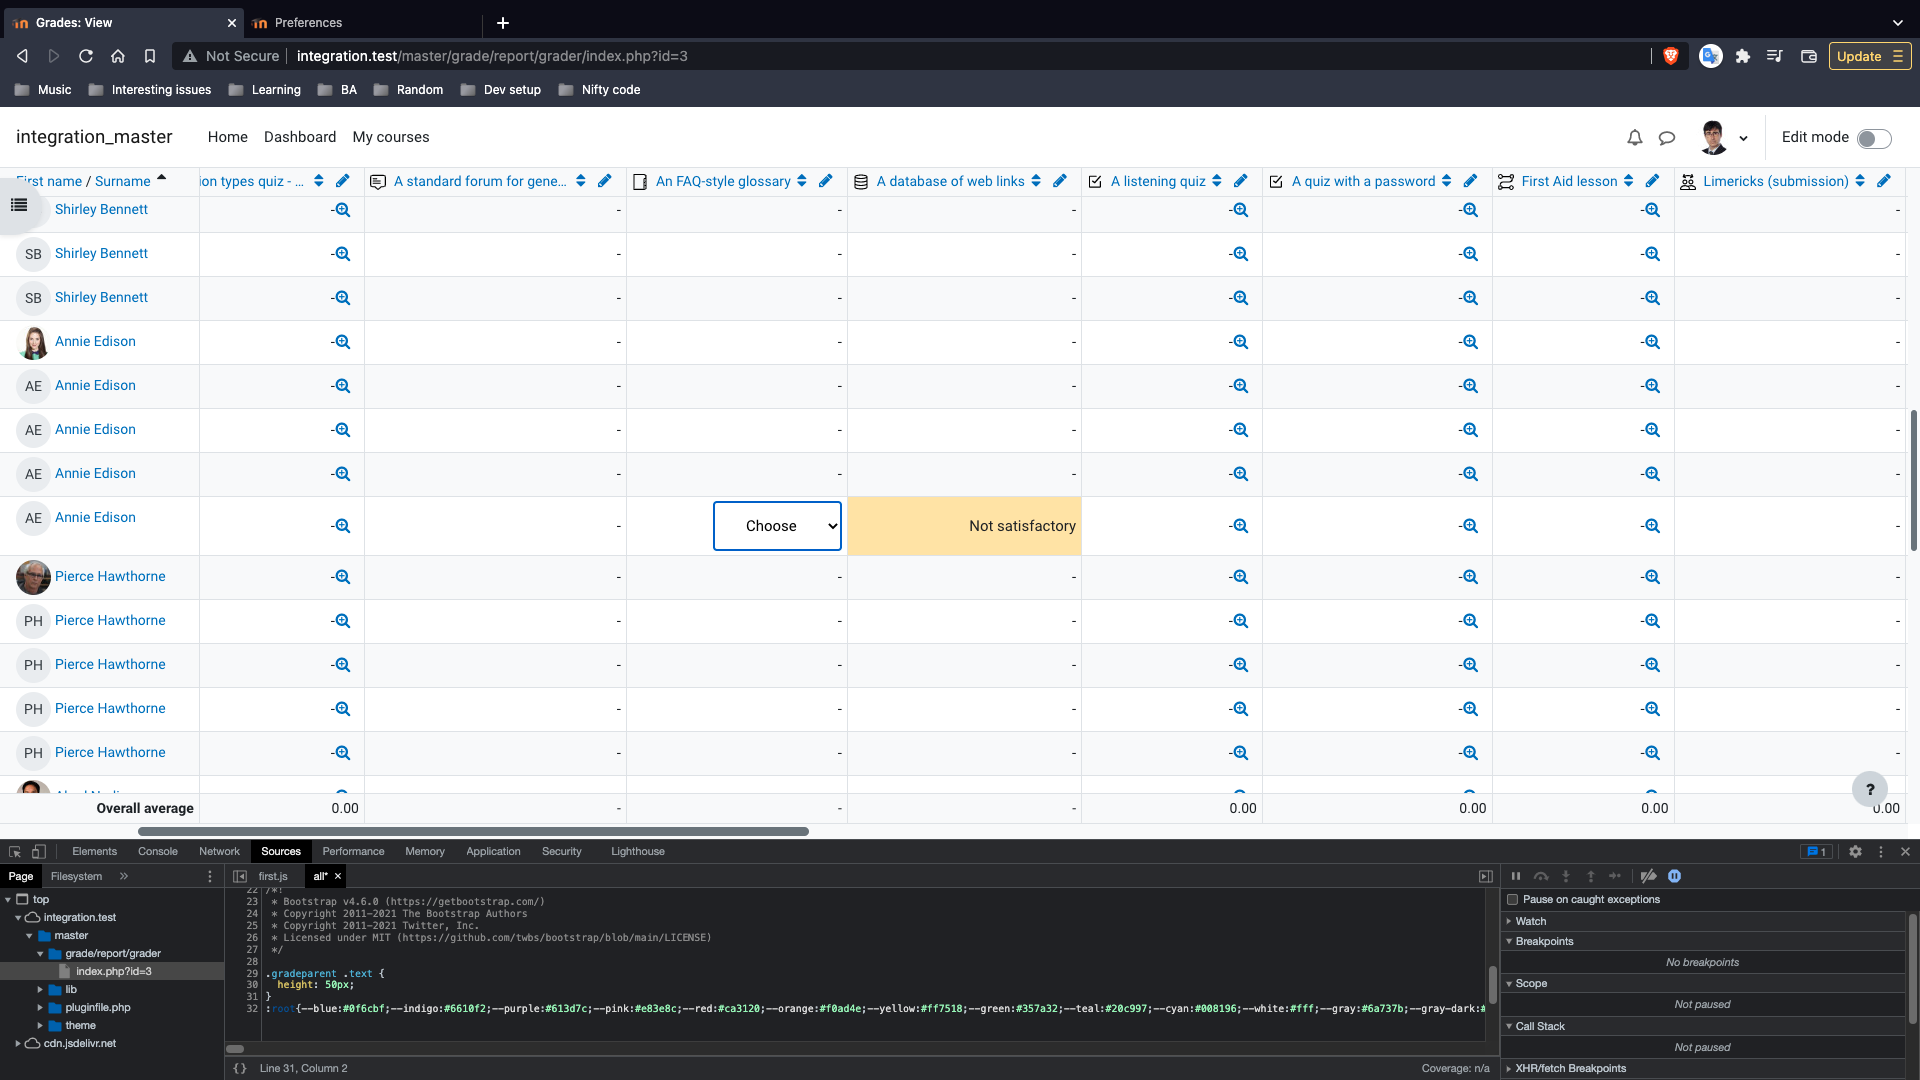This screenshot has width=1920, height=1080.
Task: Click the horizontal grade table scrollbar
Action: pos(473,832)
